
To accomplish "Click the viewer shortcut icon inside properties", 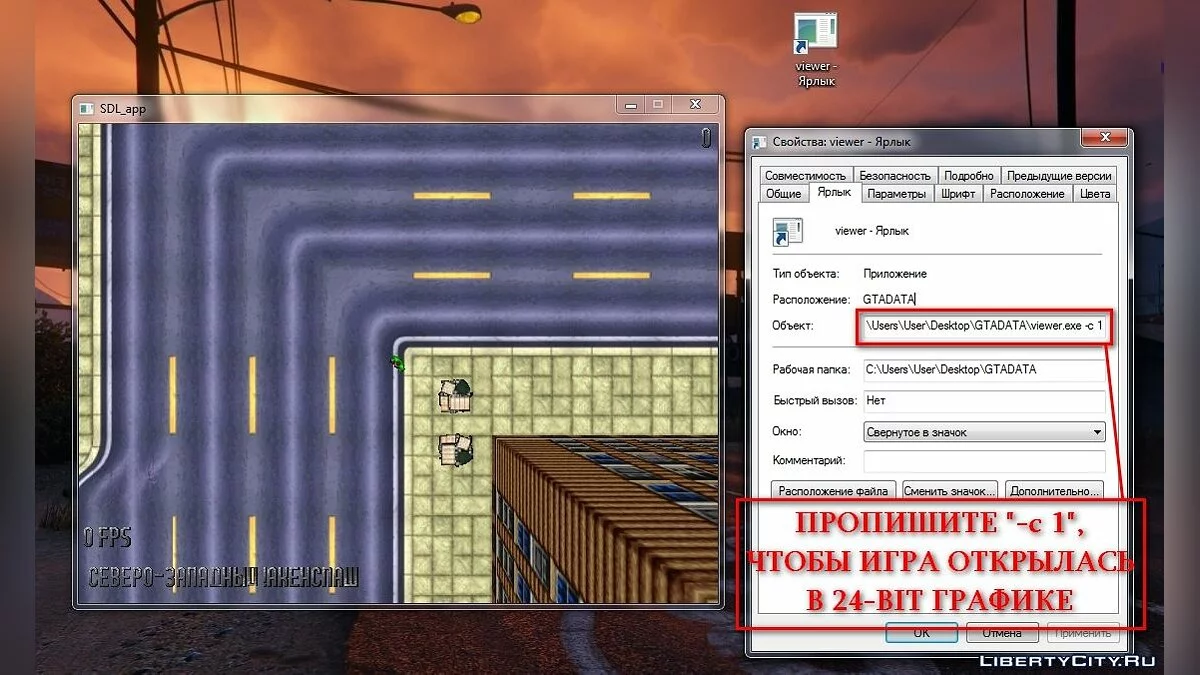I will coord(788,232).
